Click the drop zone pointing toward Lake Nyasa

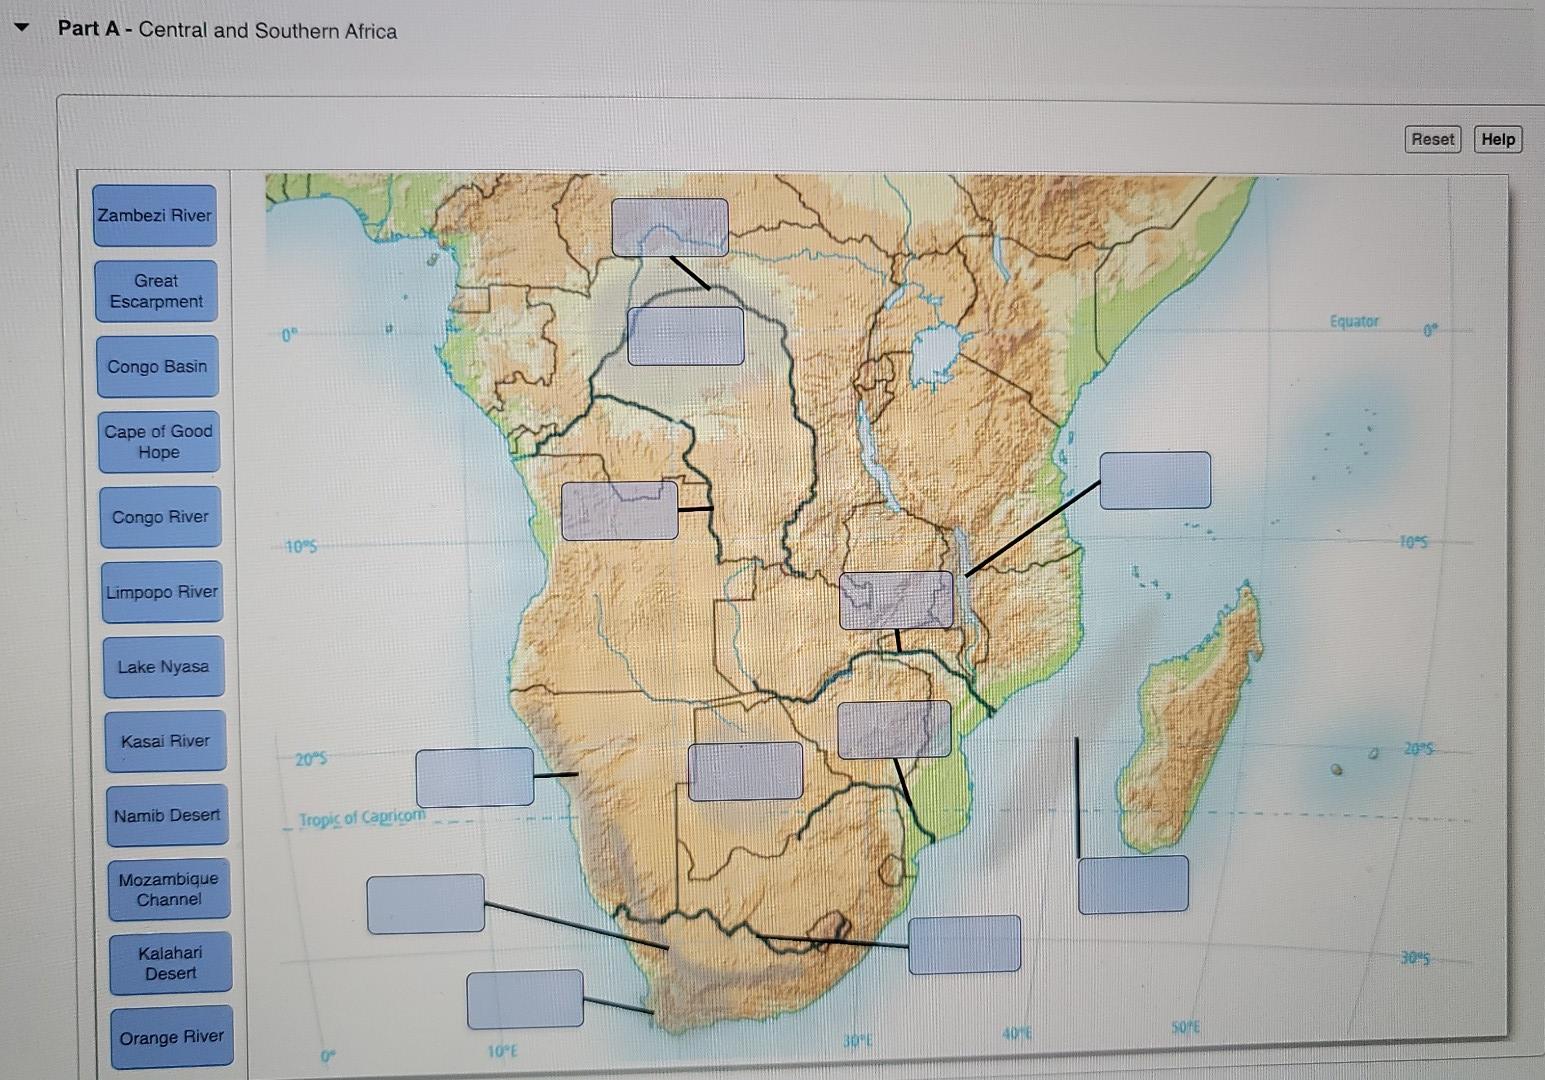click(x=1155, y=480)
